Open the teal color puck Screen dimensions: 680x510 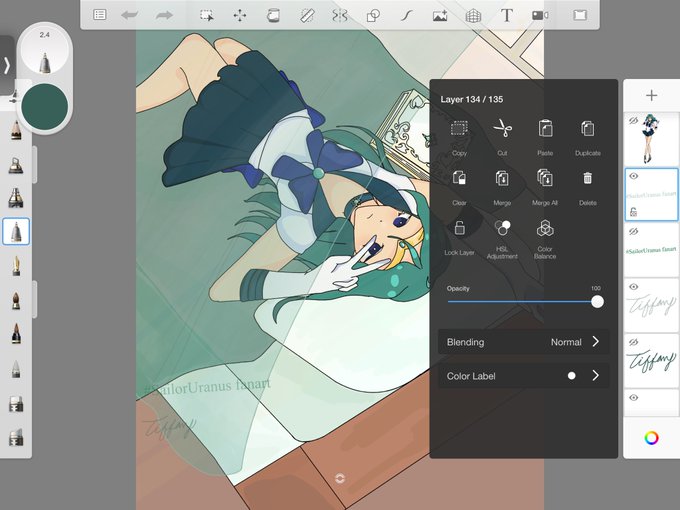click(45, 107)
